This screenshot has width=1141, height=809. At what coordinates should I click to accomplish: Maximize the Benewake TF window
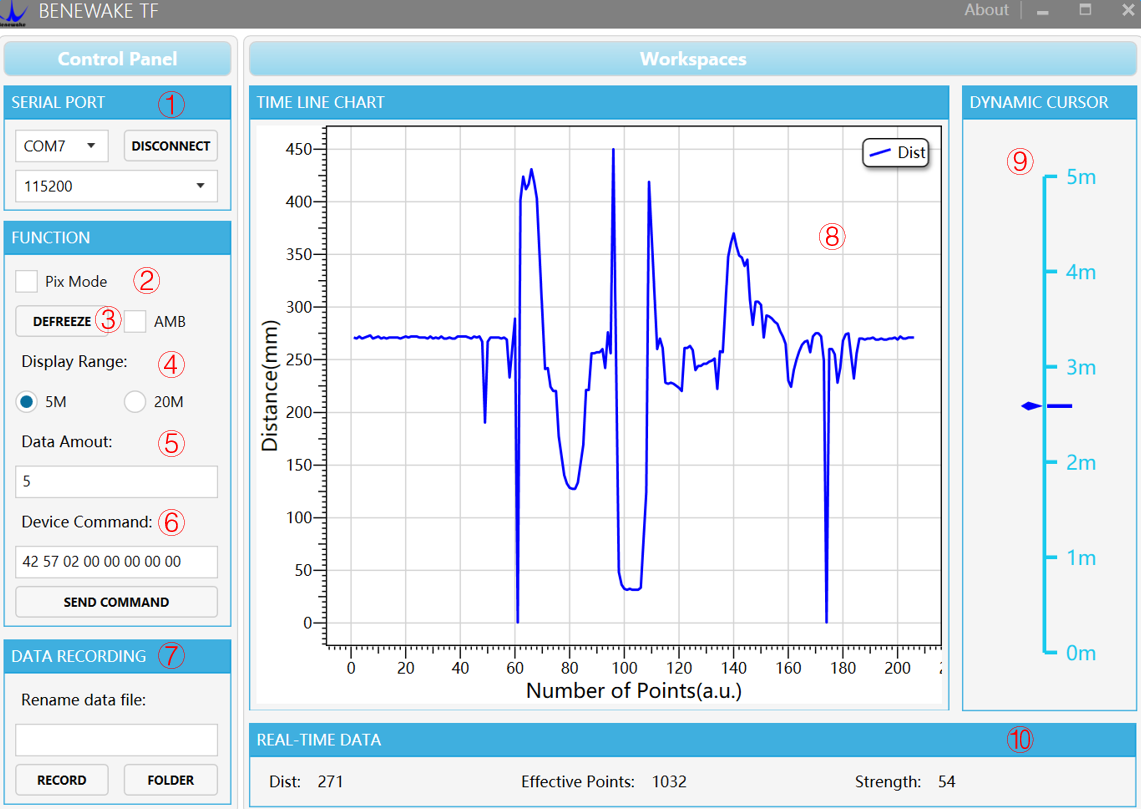[1085, 11]
